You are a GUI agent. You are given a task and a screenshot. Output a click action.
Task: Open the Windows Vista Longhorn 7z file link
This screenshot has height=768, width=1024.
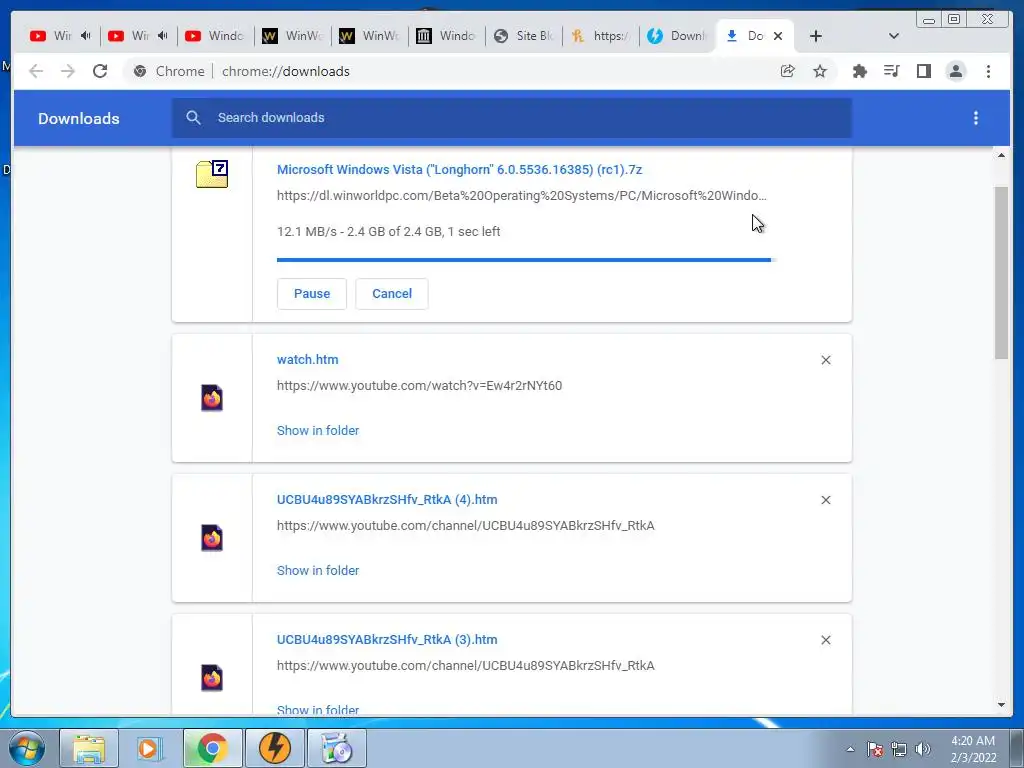coord(459,170)
